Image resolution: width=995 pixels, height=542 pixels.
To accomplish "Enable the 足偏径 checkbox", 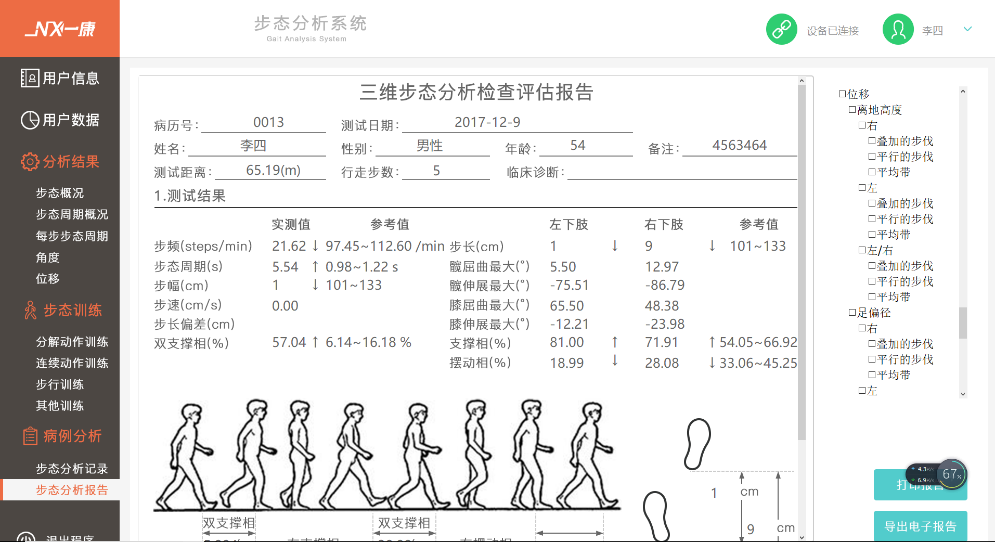I will coord(852,313).
